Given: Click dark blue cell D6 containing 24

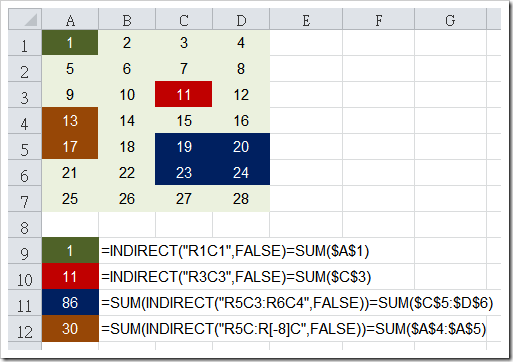Looking at the screenshot, I should coord(241,172).
